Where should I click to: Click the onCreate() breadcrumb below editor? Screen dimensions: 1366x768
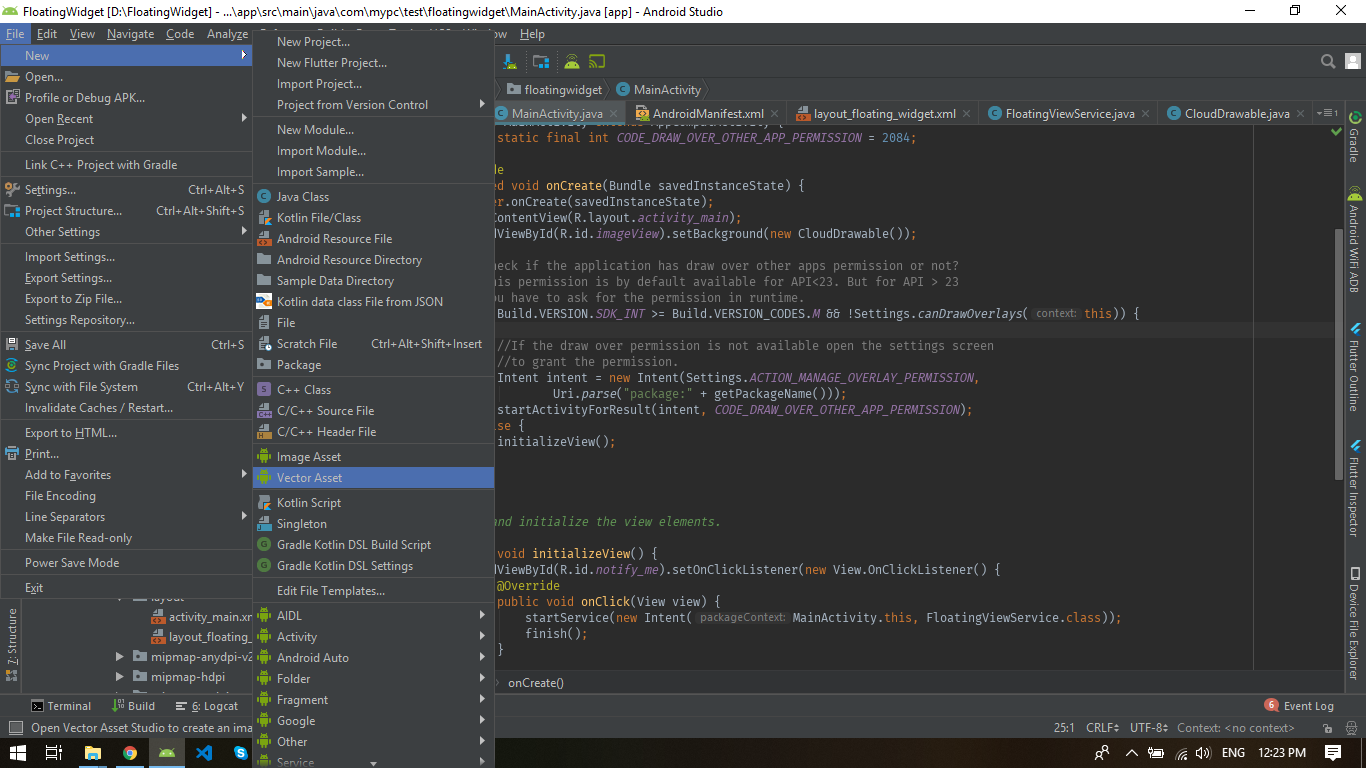click(x=536, y=683)
